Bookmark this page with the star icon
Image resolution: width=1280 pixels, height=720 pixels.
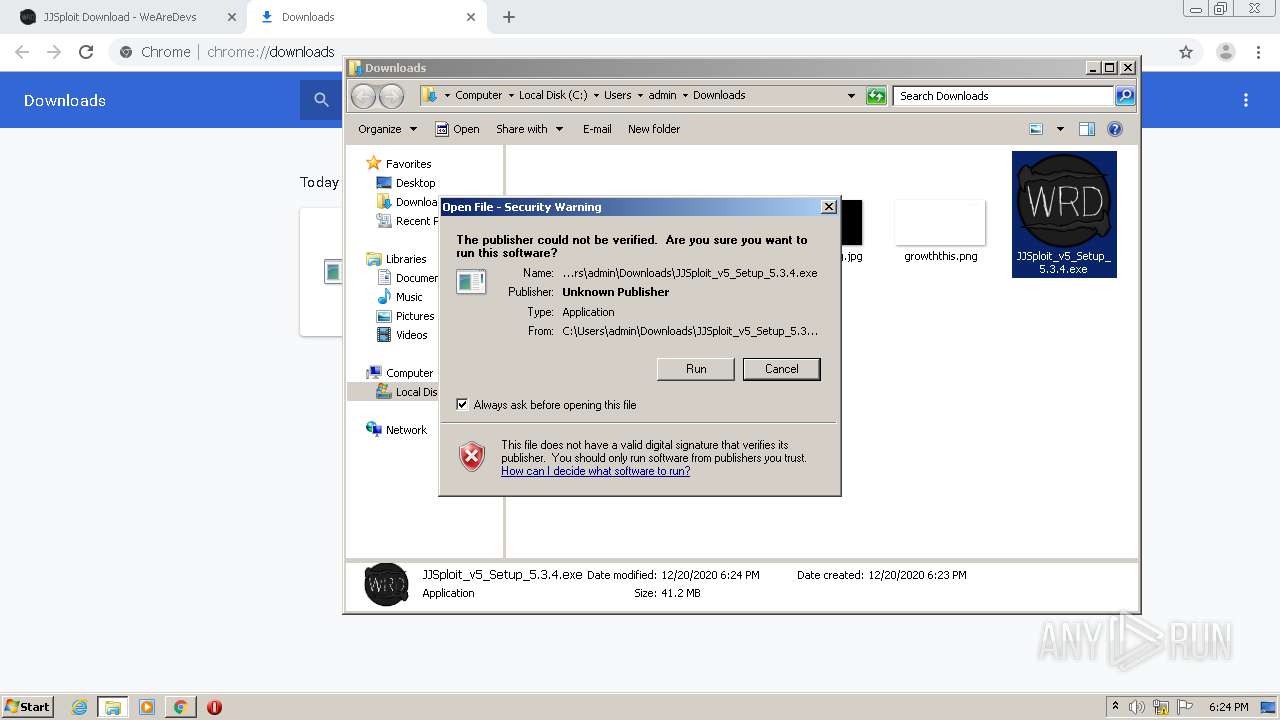[x=1186, y=52]
